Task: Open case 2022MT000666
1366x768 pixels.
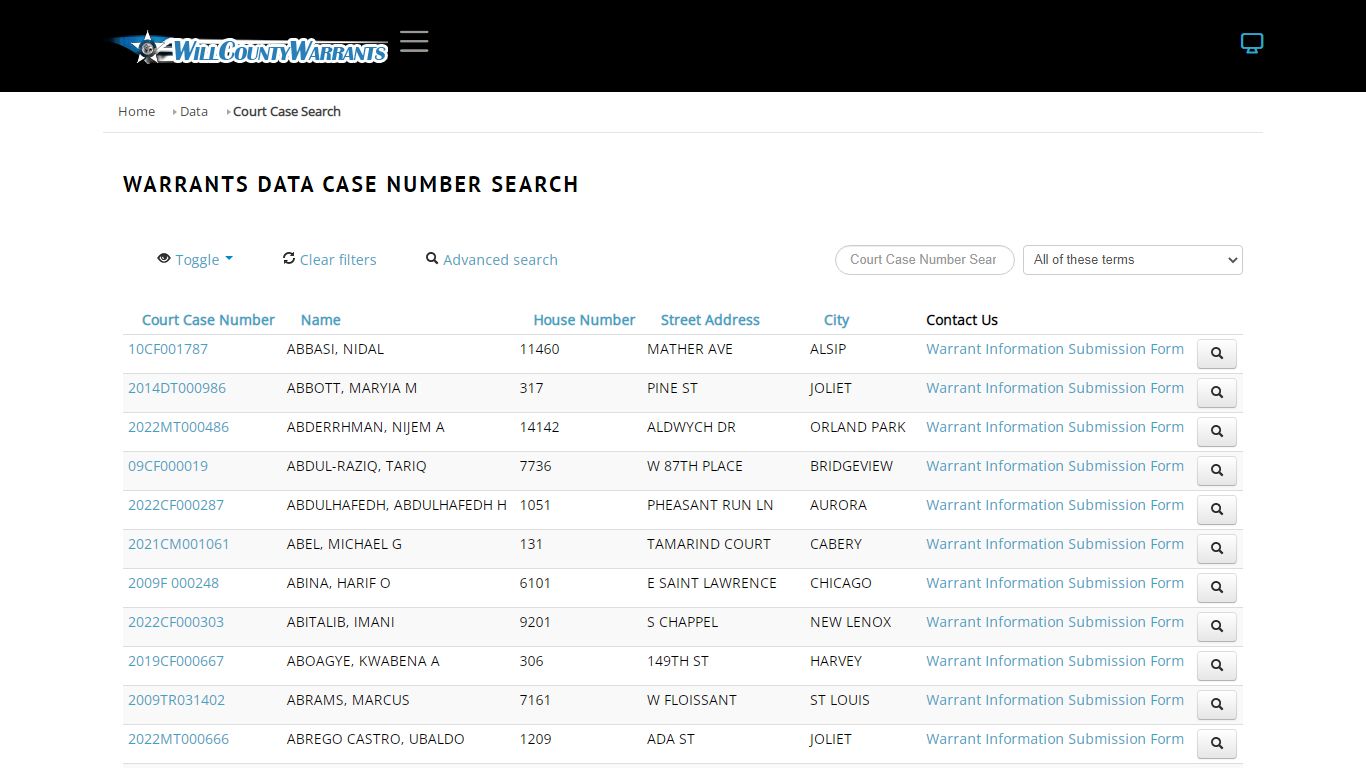Action: (x=178, y=739)
